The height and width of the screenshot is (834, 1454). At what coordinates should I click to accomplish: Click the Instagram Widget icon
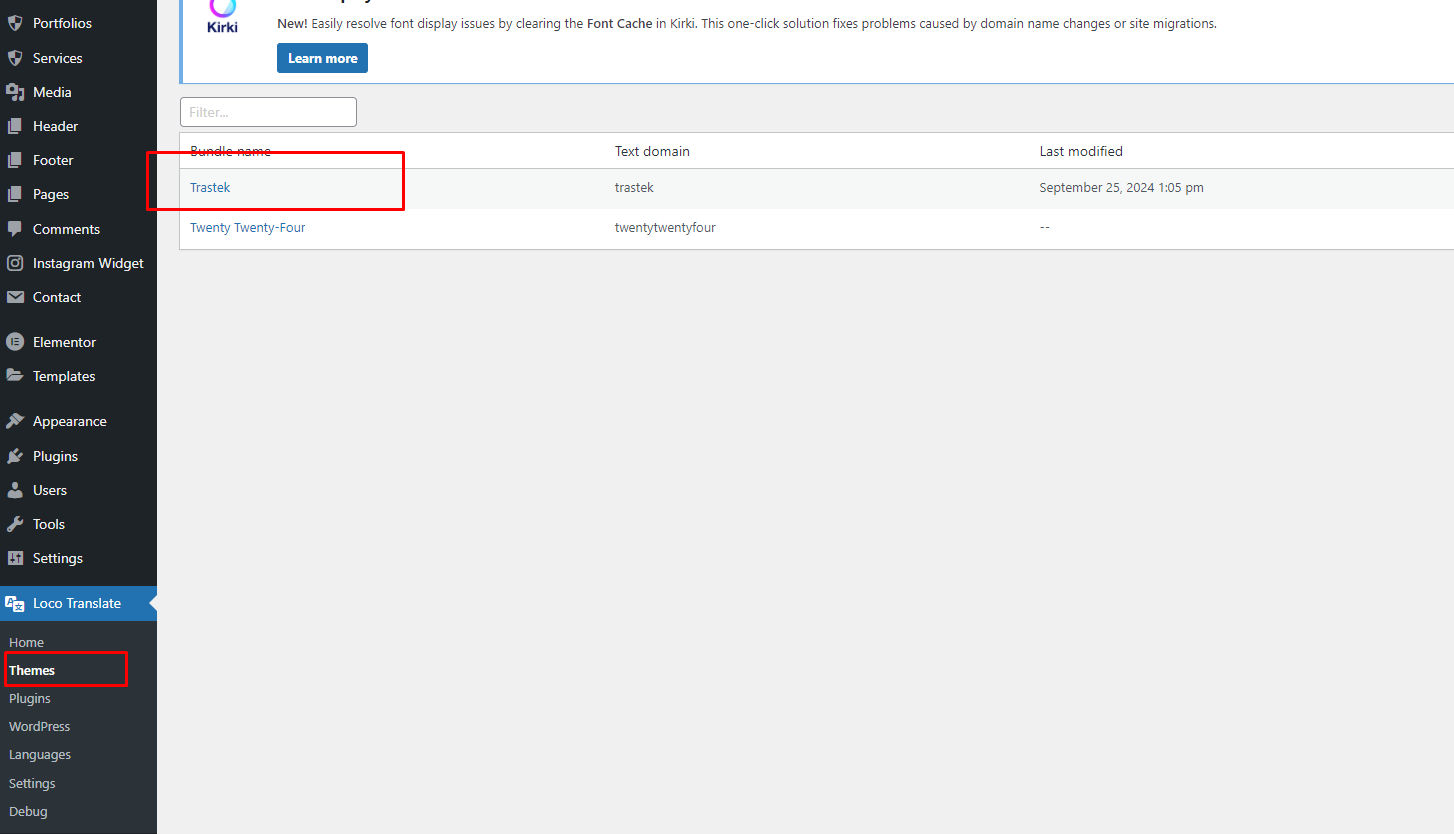click(15, 263)
